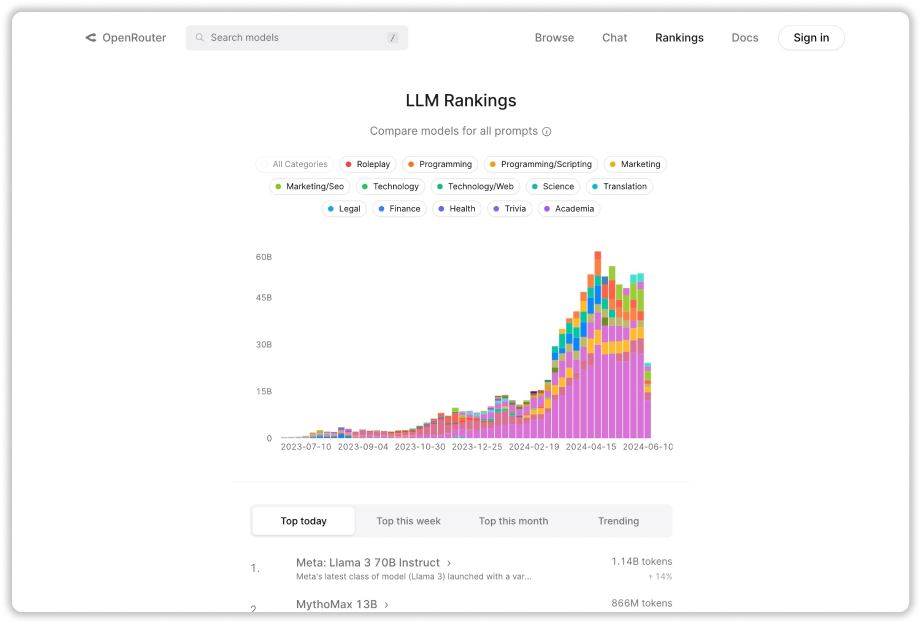The width and height of the screenshot is (922, 624).
Task: Open the Chat nav item
Action: pos(614,38)
